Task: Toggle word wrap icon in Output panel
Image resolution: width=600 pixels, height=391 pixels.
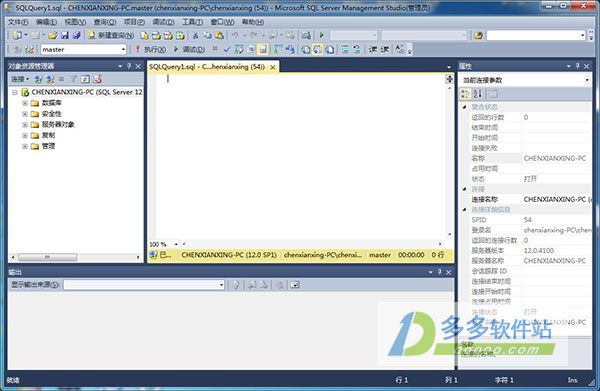Action: 295,285
